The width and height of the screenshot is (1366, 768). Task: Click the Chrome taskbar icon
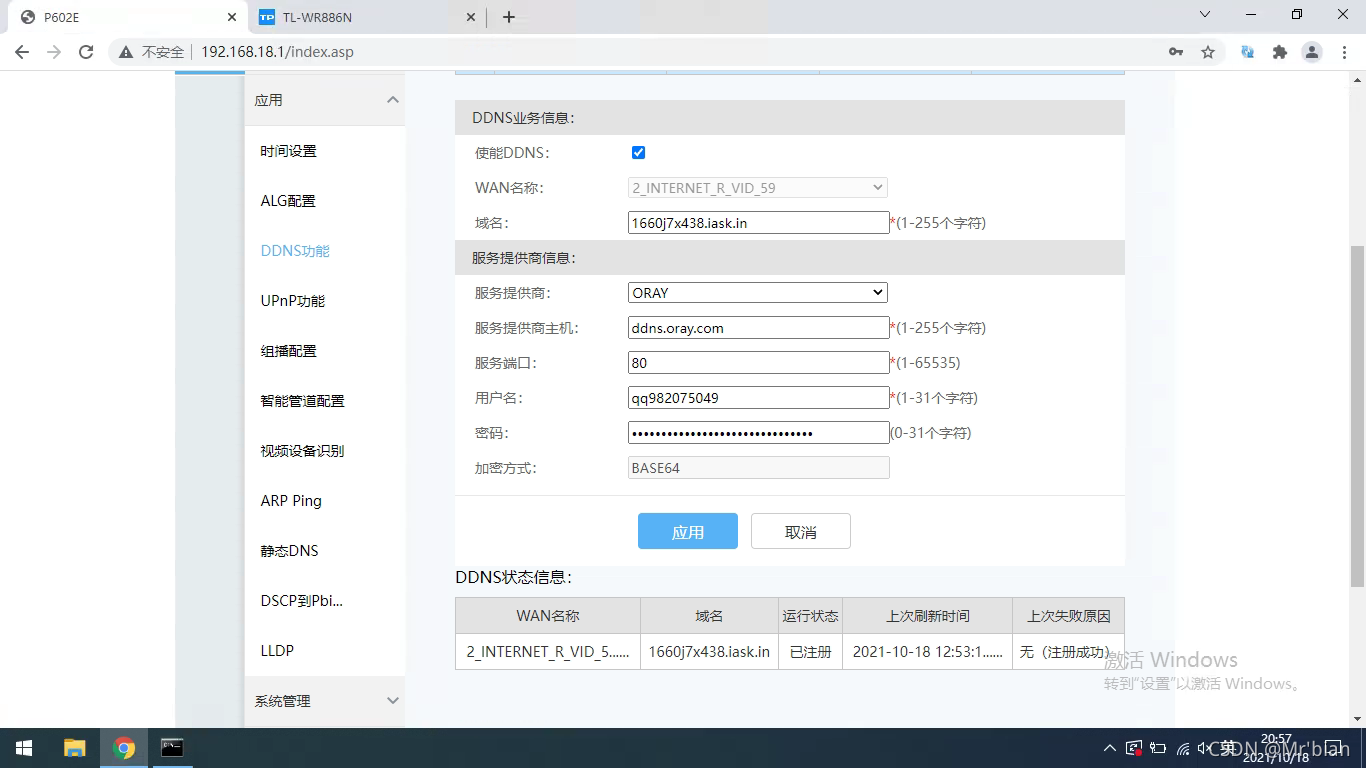[x=124, y=748]
